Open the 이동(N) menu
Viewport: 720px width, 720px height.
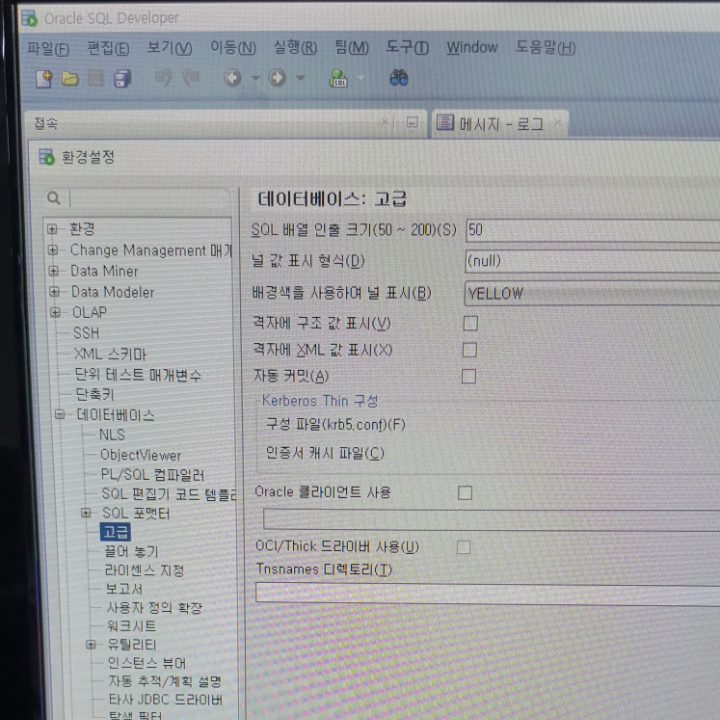[233, 47]
